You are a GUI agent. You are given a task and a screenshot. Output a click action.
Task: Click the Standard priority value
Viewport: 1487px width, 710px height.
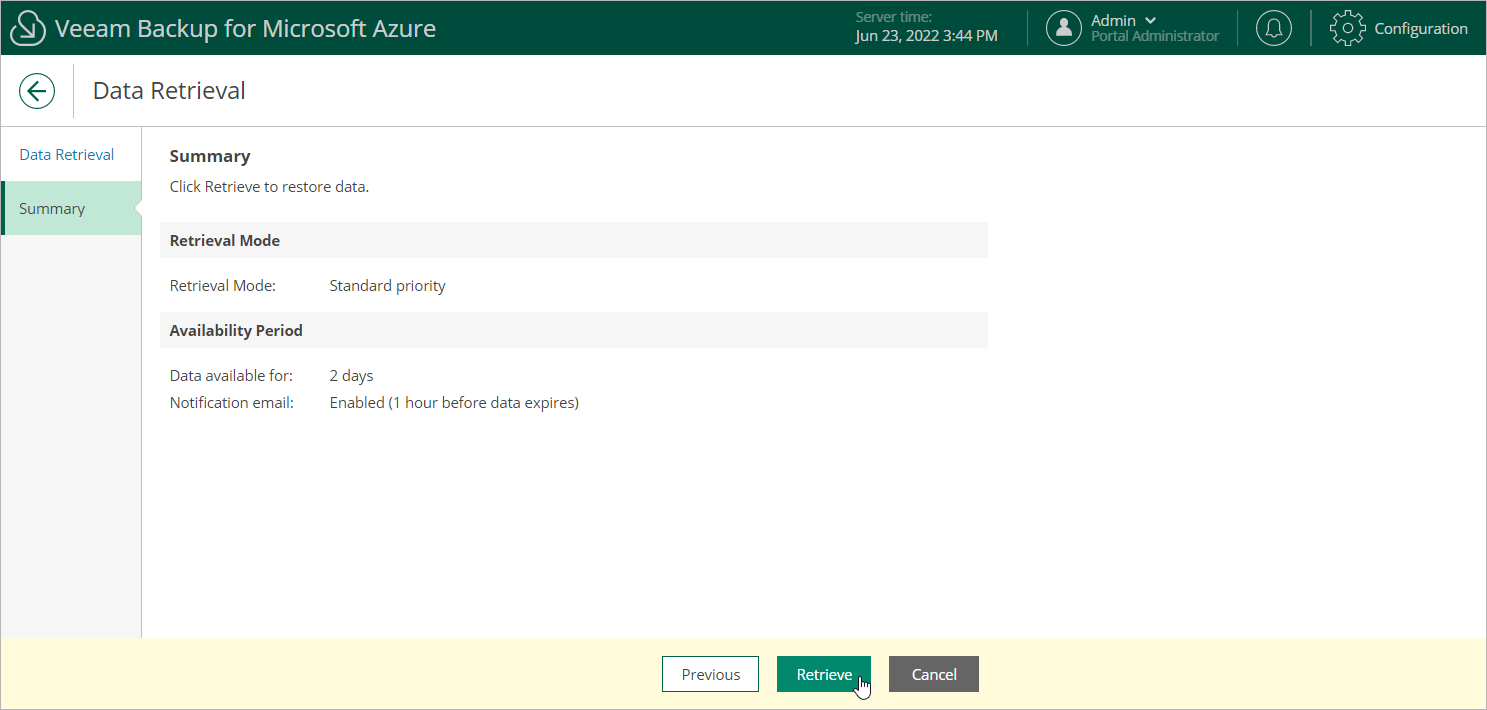(388, 286)
